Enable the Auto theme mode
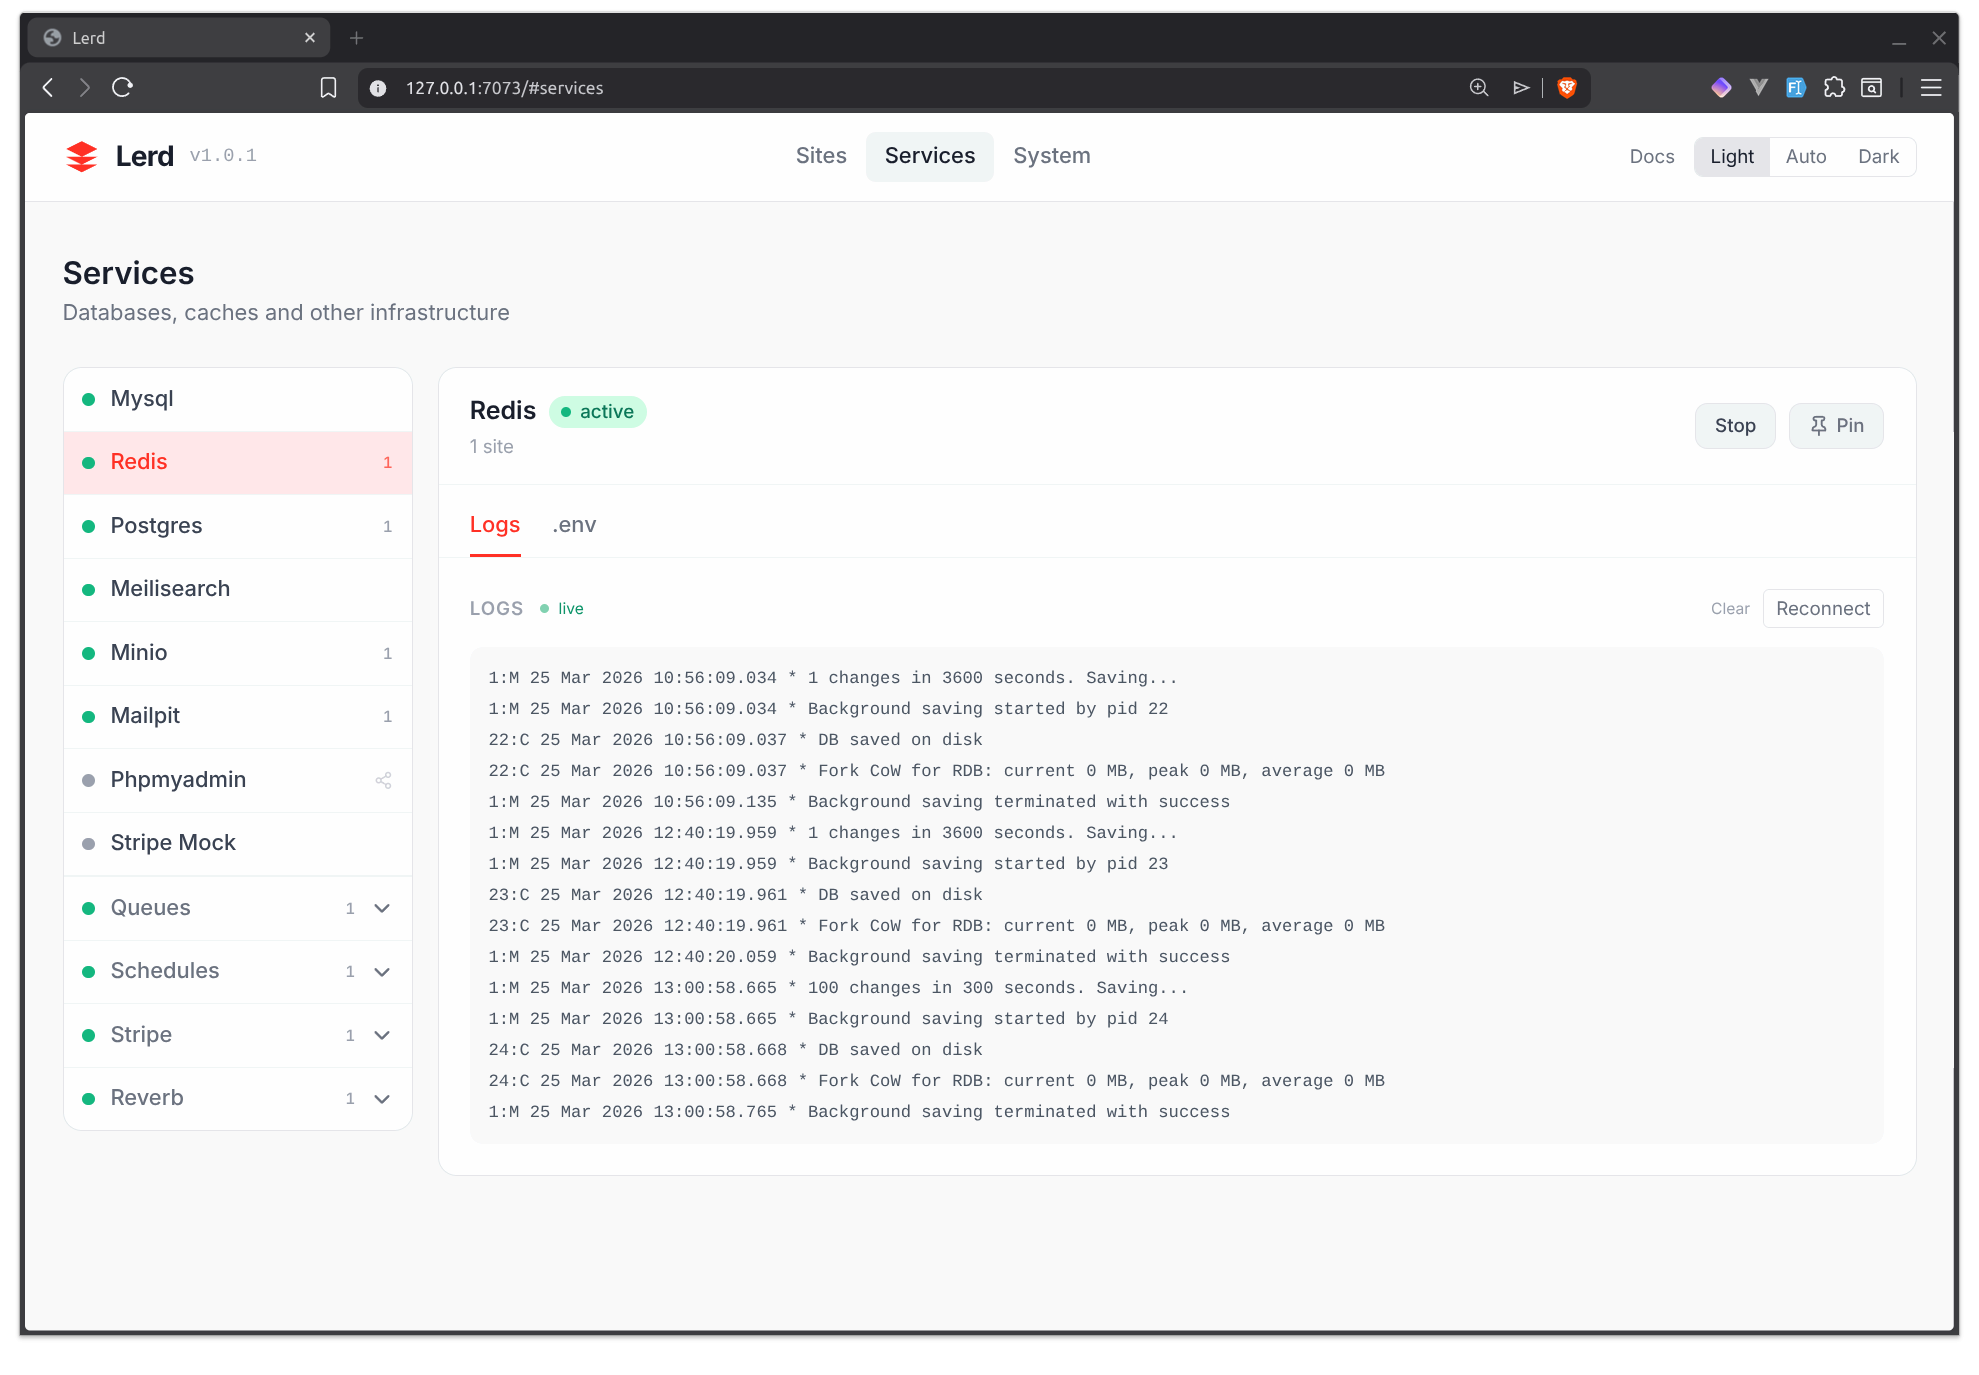Screen dimensions: 1979x1375 click(x=1806, y=156)
